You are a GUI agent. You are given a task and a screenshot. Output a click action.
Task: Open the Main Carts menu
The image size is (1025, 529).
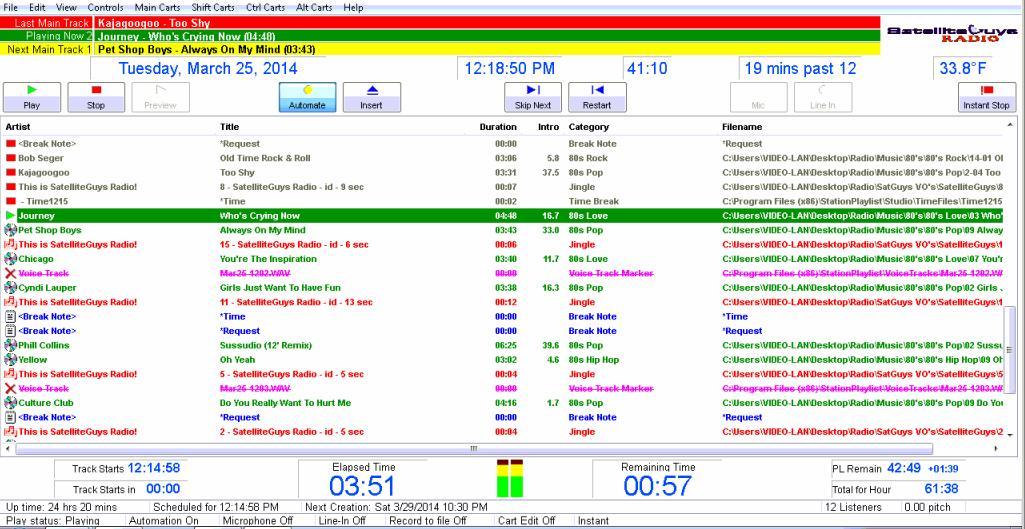click(x=157, y=7)
